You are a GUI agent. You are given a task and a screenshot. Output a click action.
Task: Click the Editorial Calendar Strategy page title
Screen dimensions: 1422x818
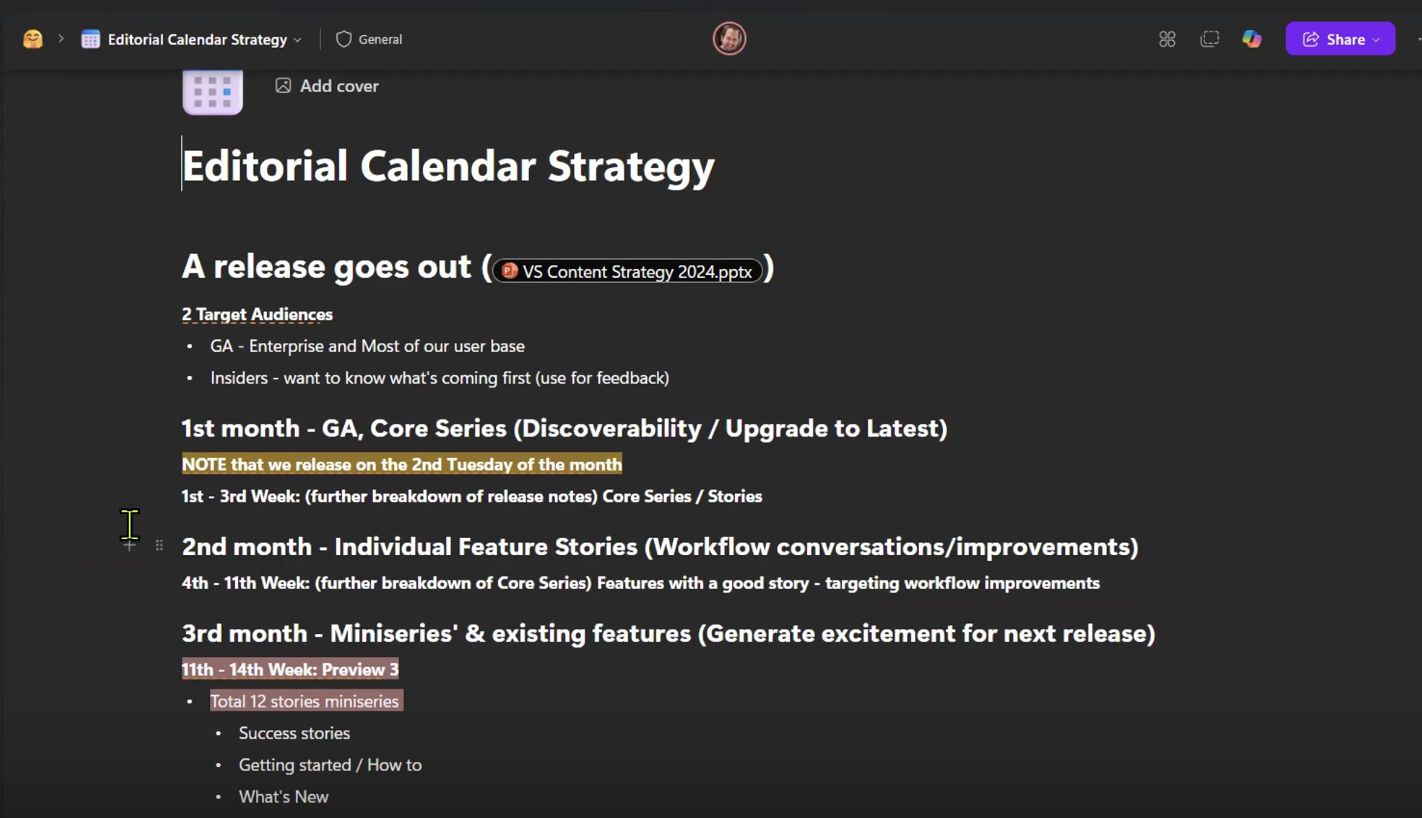click(448, 166)
